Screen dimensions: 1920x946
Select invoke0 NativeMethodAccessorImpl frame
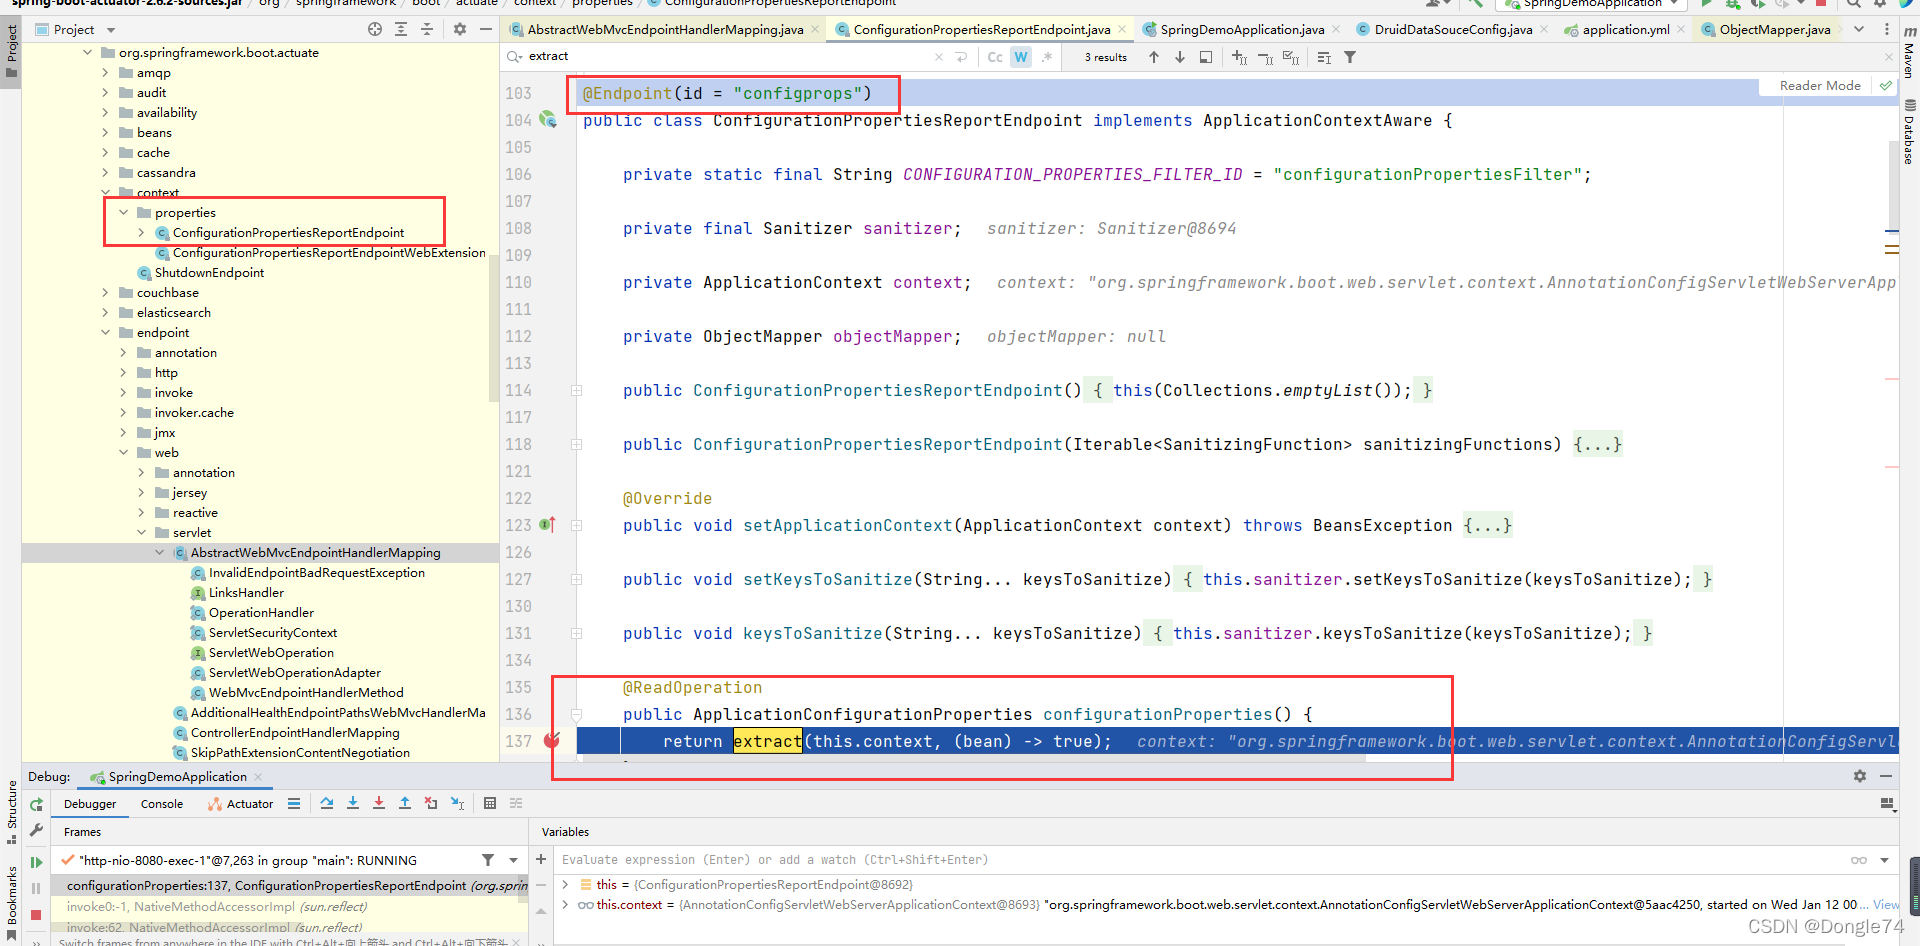pos(217,907)
